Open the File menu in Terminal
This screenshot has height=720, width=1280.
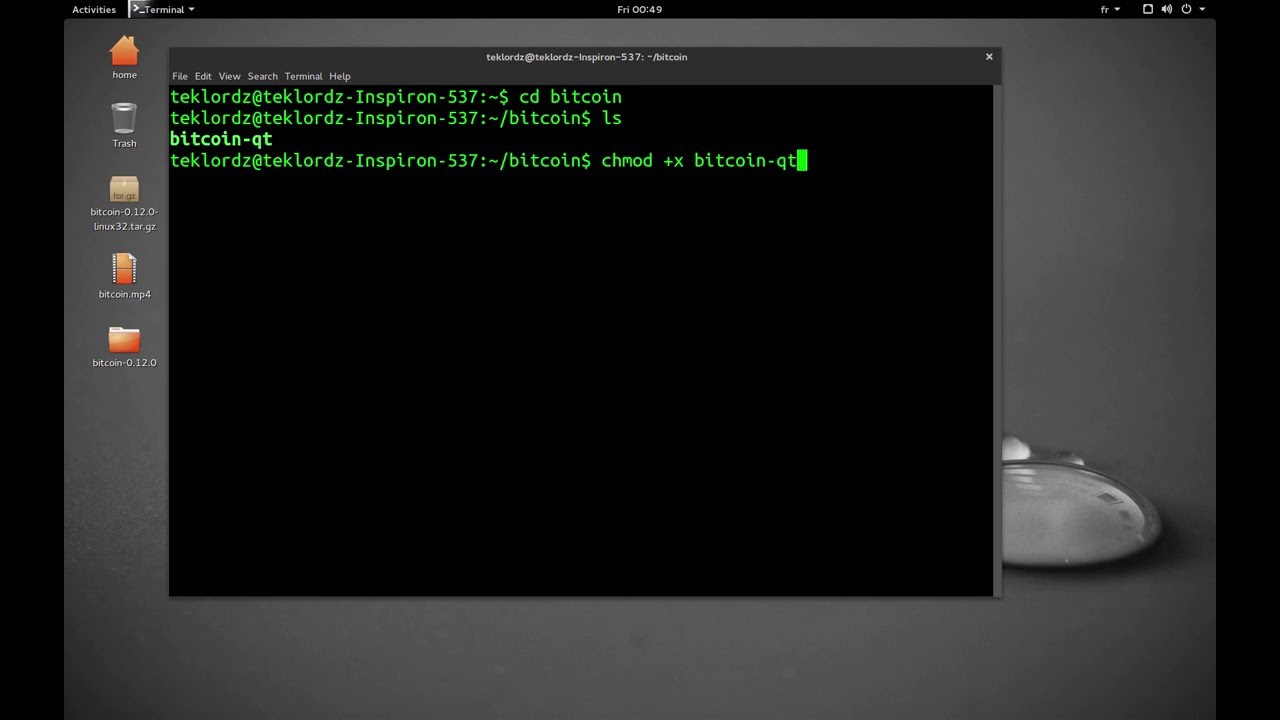click(180, 76)
